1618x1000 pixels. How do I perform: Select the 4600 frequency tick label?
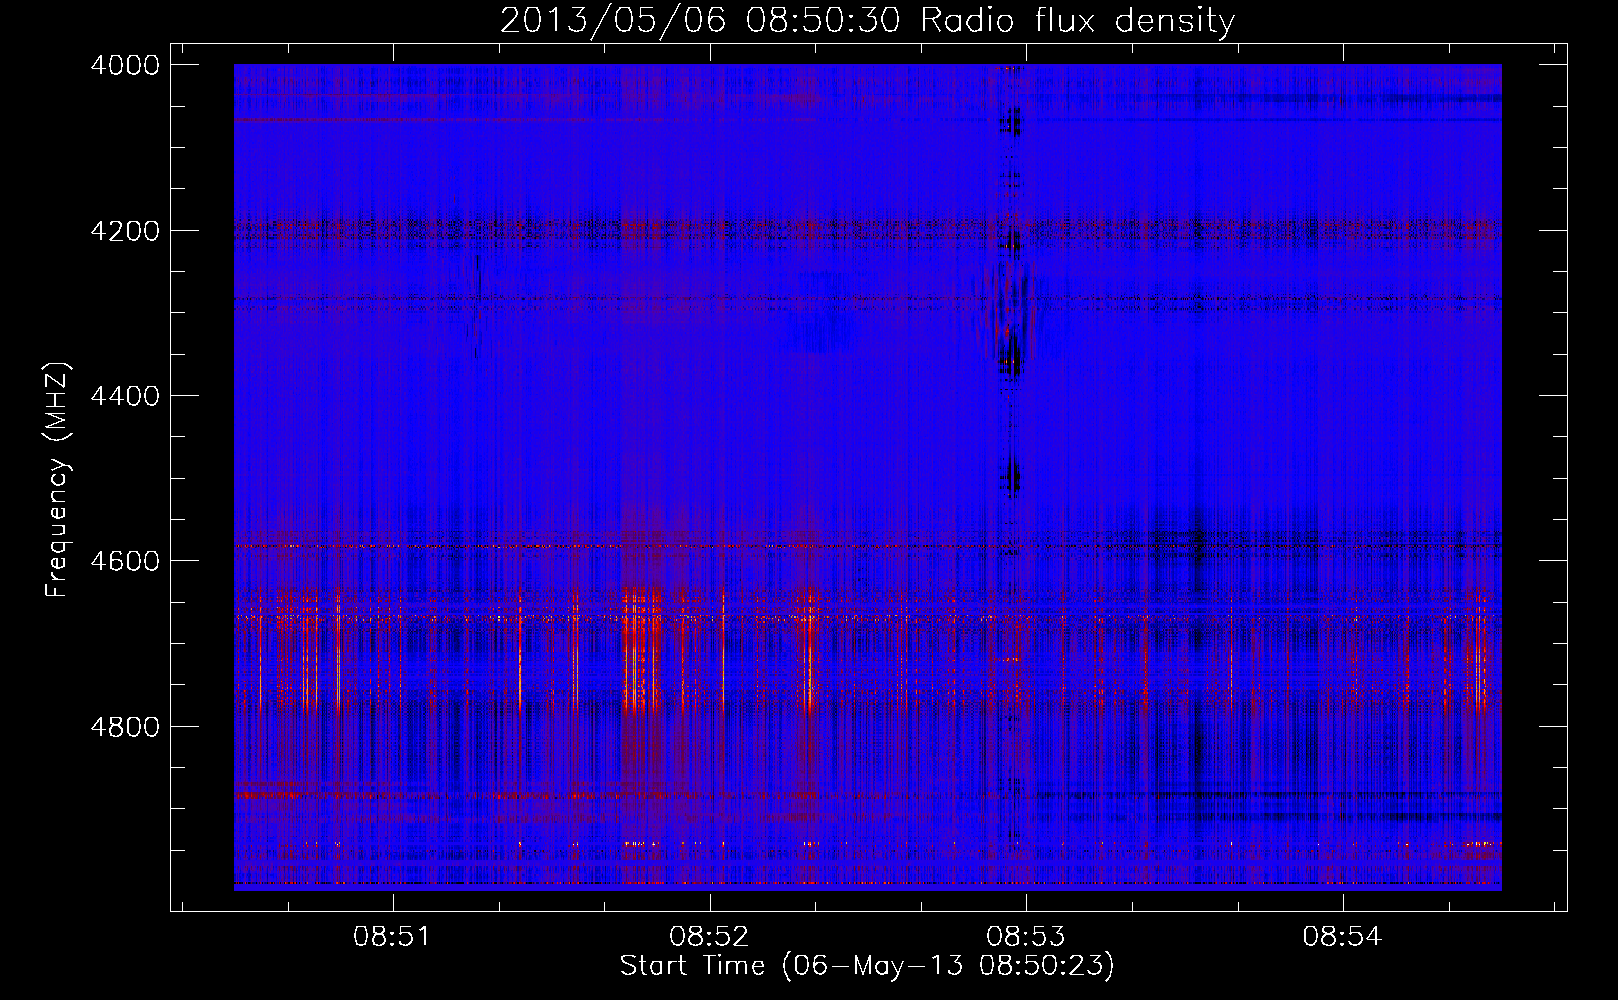125,561
